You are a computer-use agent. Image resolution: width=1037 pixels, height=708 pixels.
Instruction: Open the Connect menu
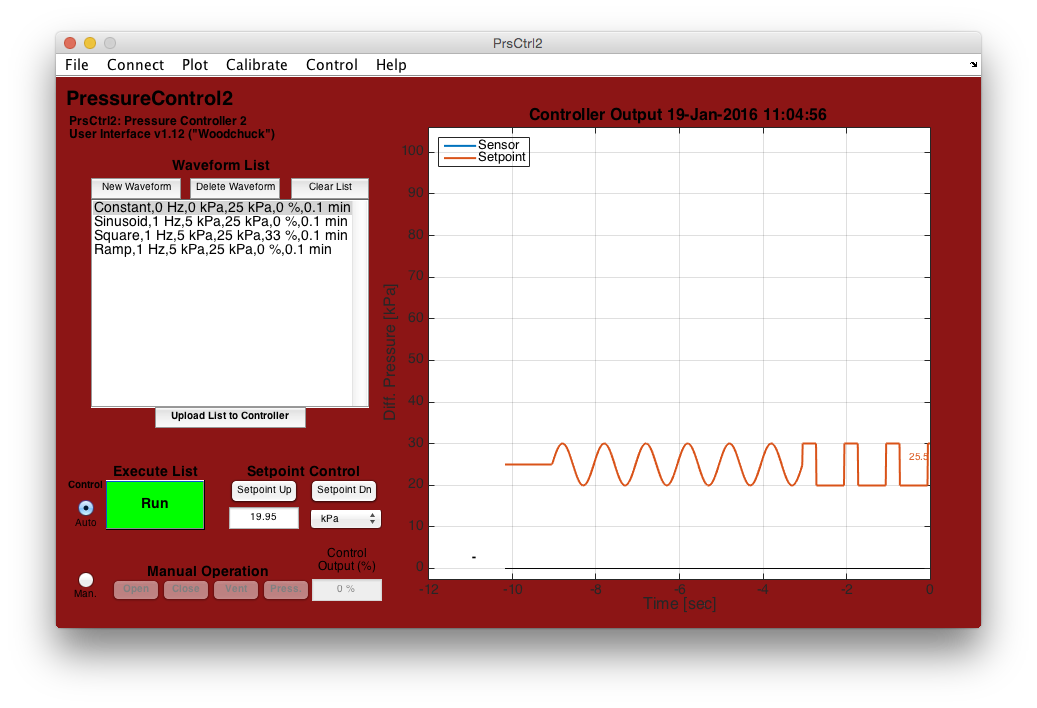click(135, 65)
